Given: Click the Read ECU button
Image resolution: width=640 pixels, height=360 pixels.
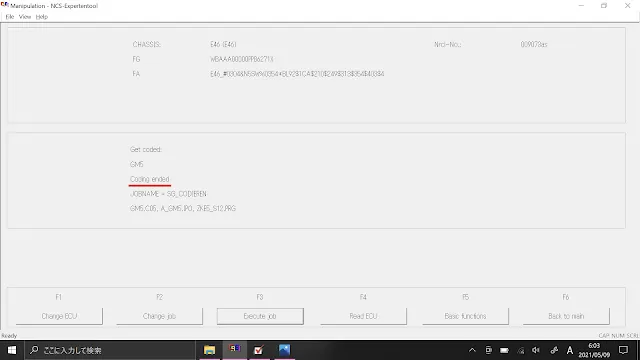Looking at the screenshot, I should point(363,316).
